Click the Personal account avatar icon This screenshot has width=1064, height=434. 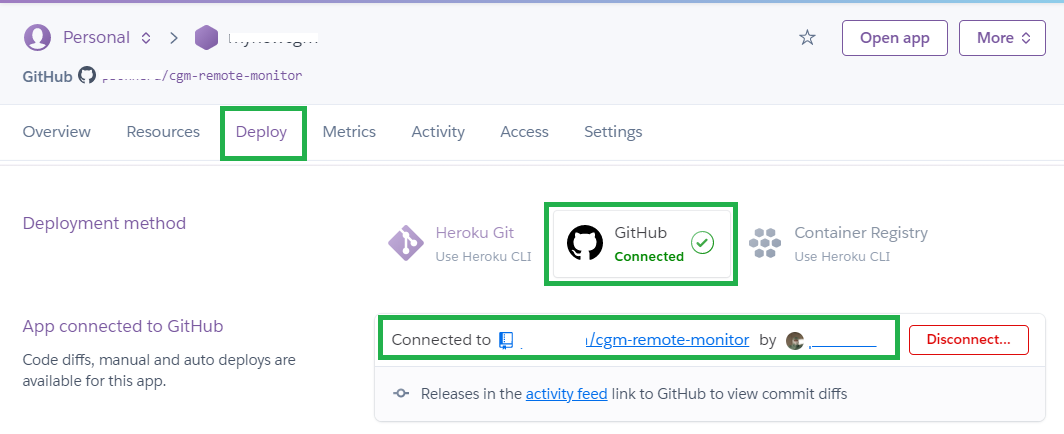(x=37, y=37)
